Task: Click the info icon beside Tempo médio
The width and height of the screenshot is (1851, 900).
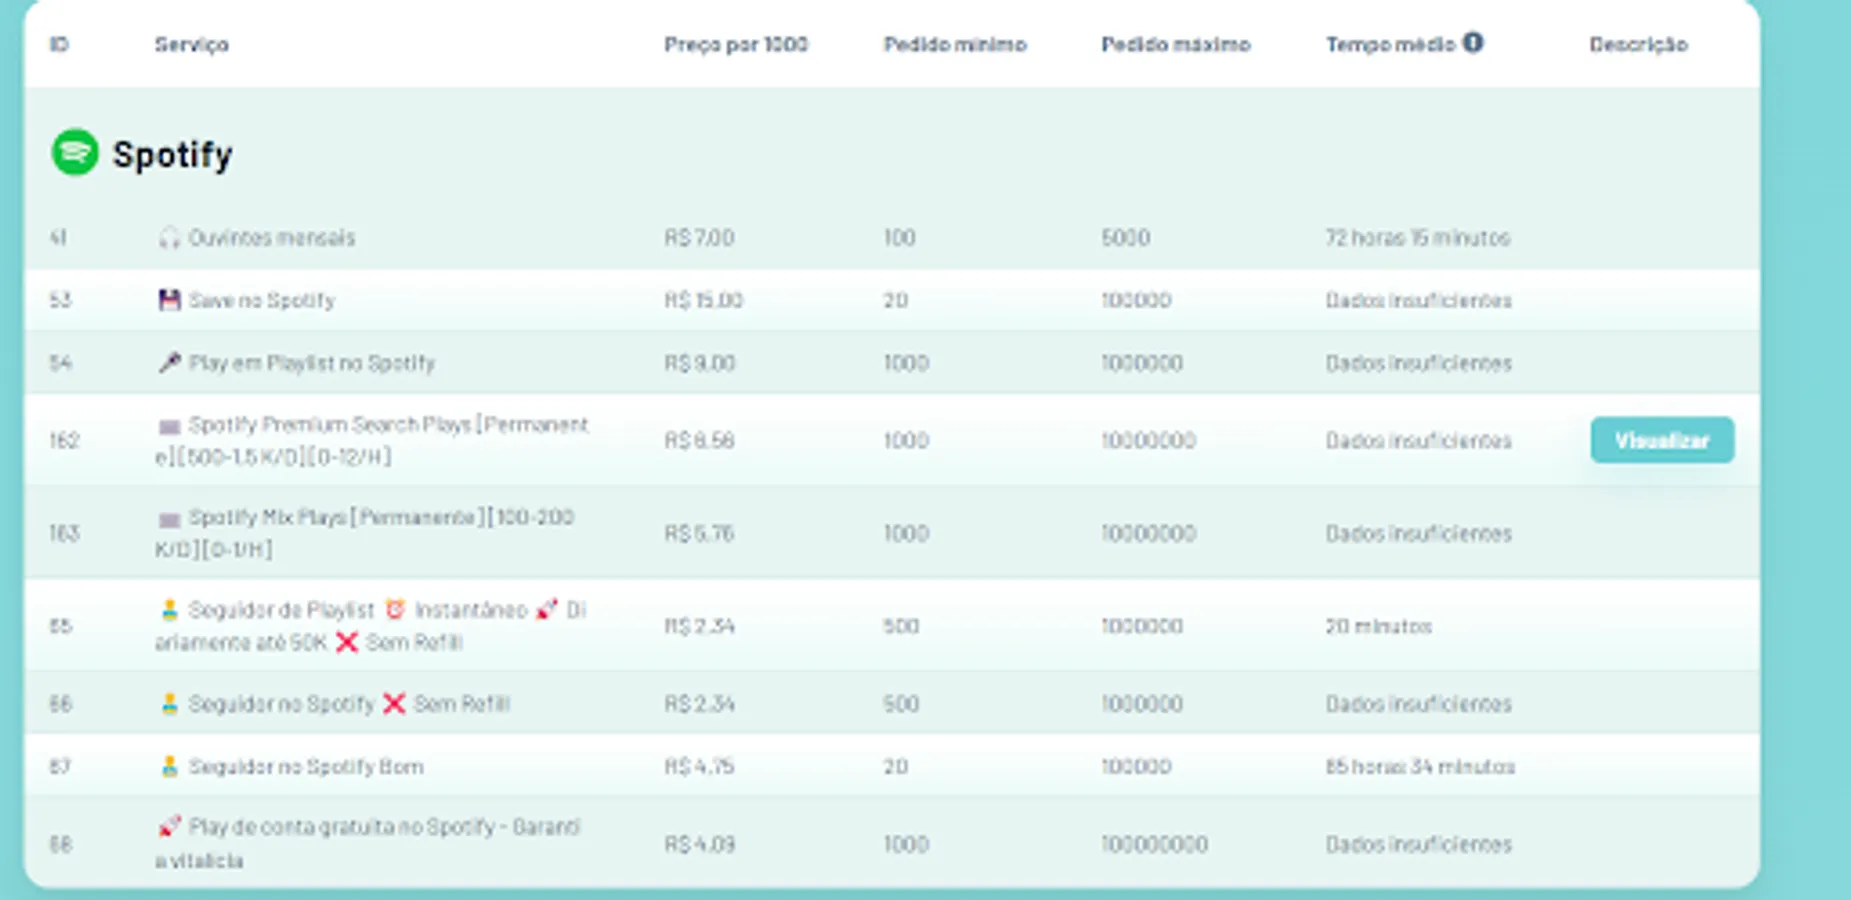Action: (x=1473, y=43)
